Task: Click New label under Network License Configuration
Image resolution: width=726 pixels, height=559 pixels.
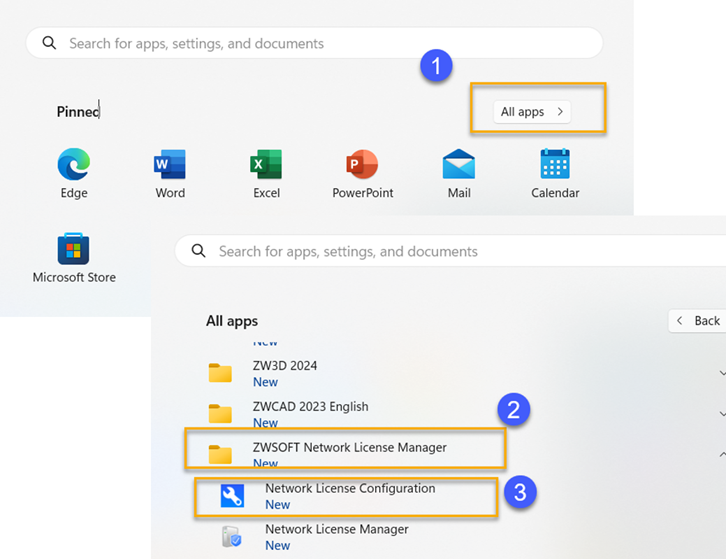Action: click(277, 504)
